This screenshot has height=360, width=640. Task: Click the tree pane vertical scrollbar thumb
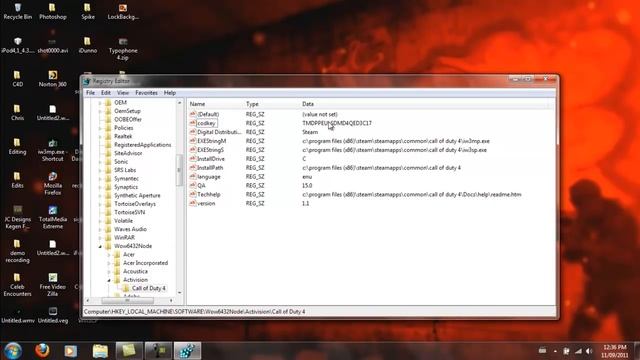coord(179,170)
